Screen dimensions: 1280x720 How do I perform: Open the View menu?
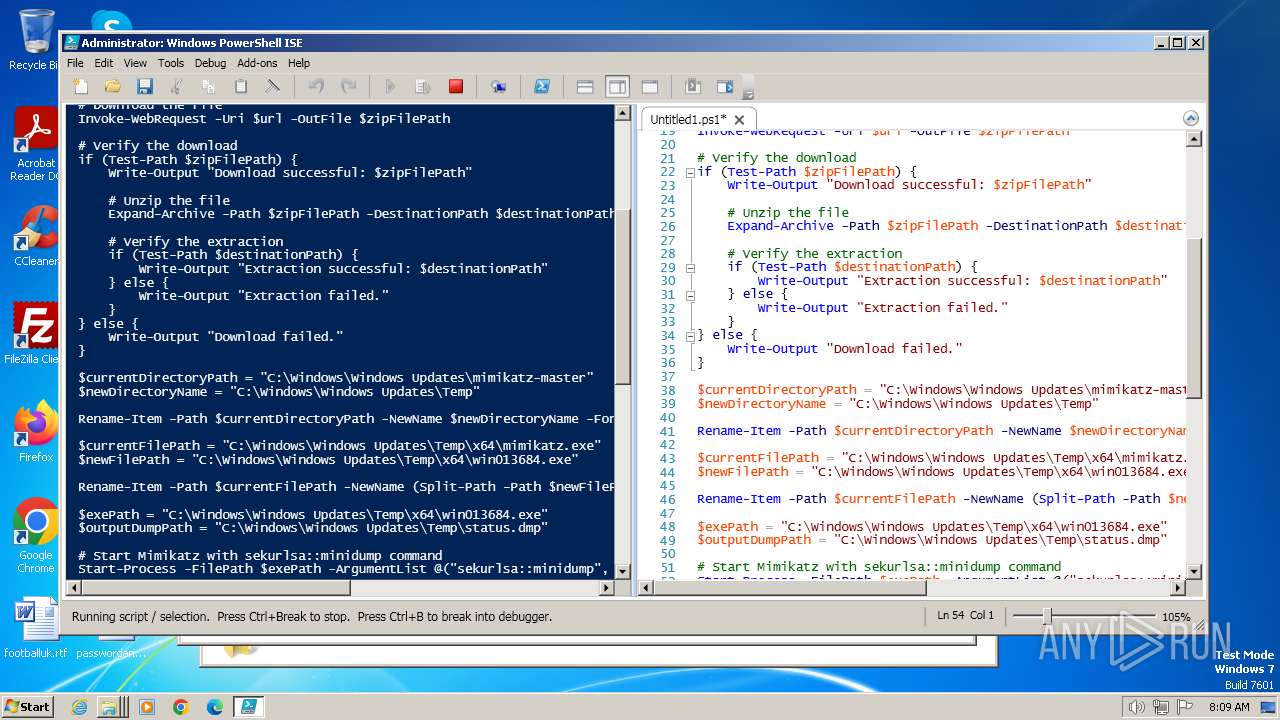coord(135,63)
